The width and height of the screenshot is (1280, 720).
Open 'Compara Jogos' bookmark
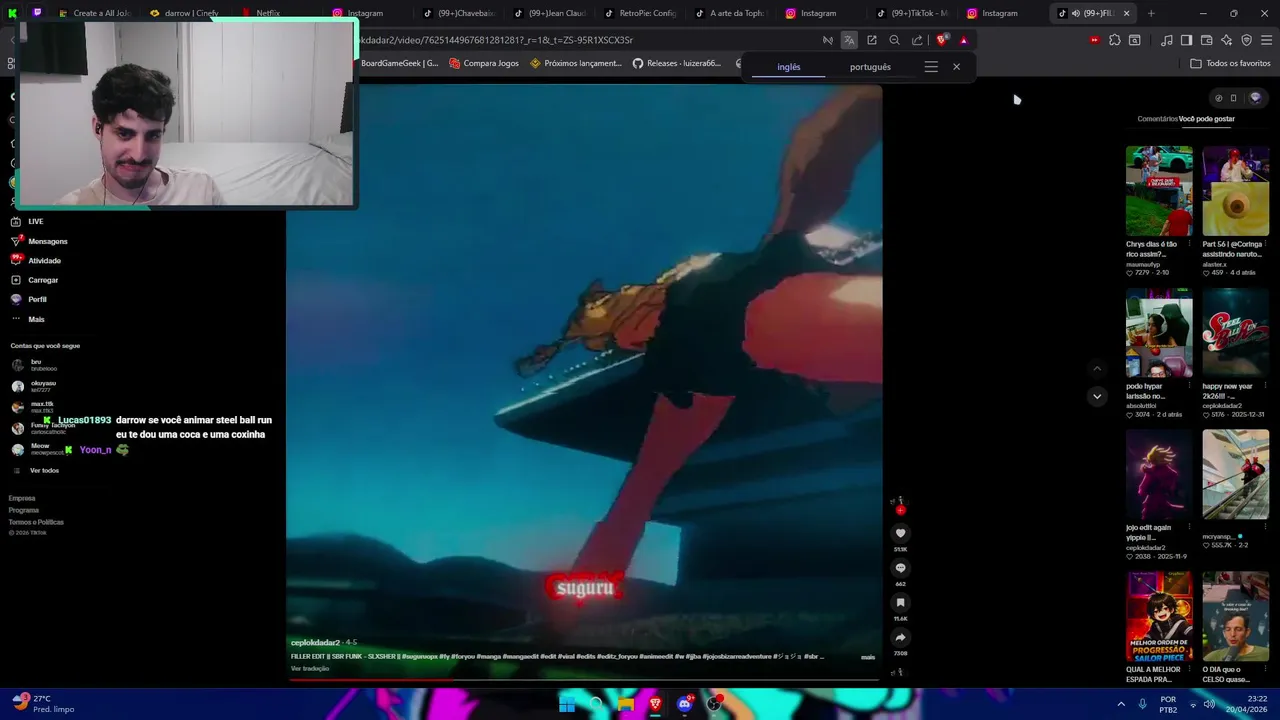click(x=484, y=63)
